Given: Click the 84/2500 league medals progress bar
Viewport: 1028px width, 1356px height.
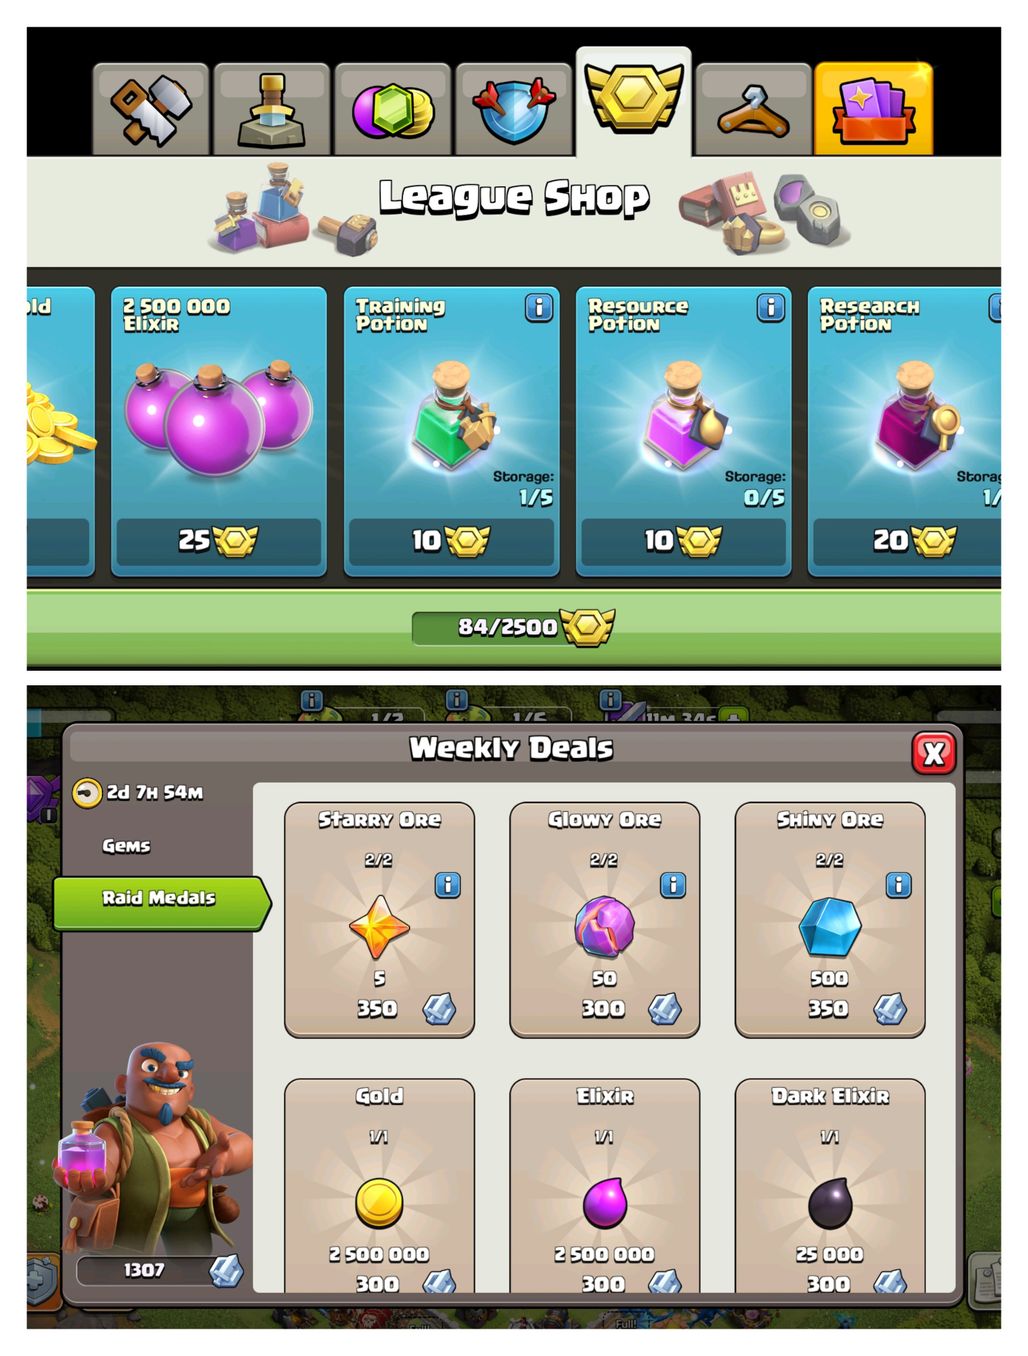Looking at the screenshot, I should click(513, 627).
